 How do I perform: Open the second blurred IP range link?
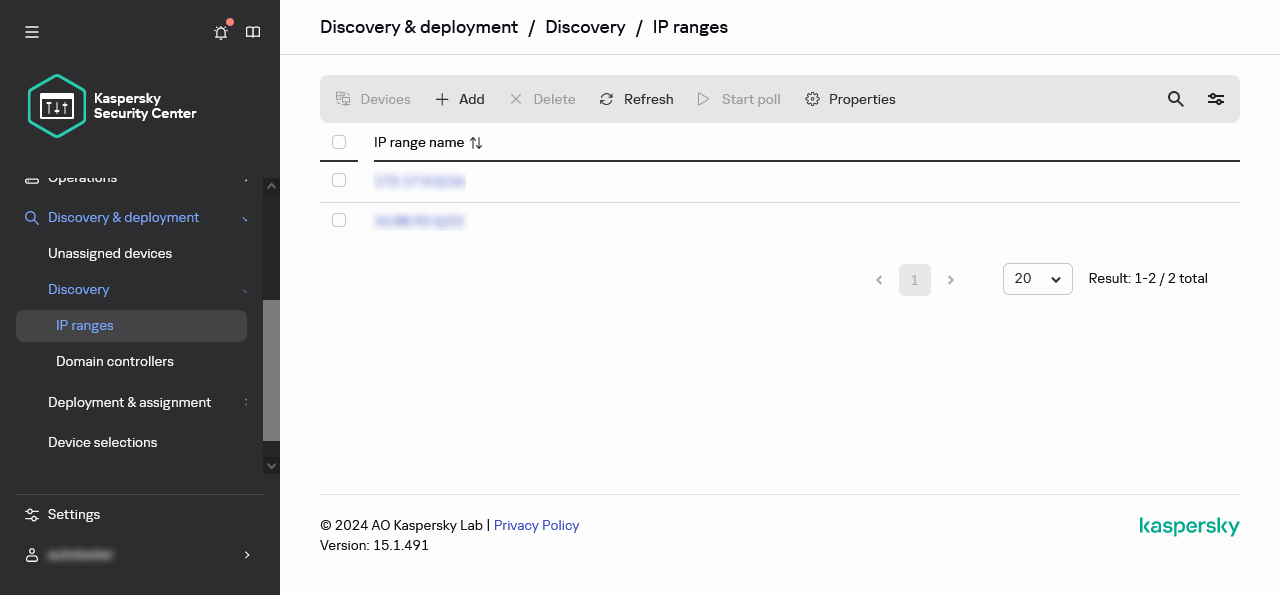419,221
